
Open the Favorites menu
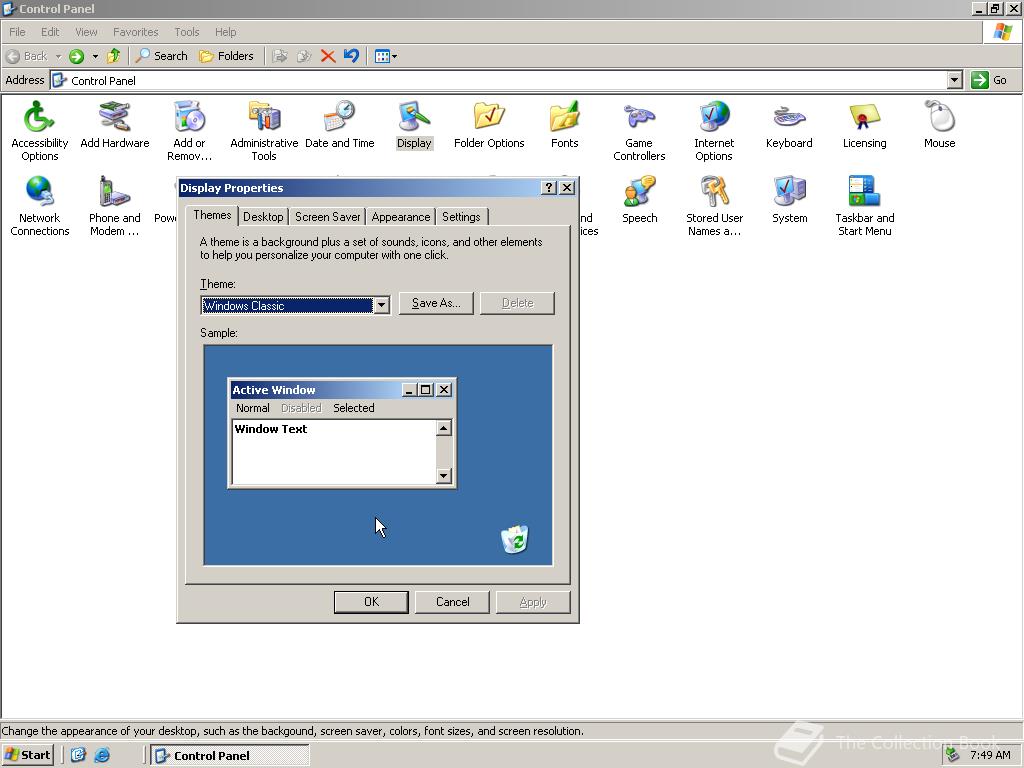135,32
